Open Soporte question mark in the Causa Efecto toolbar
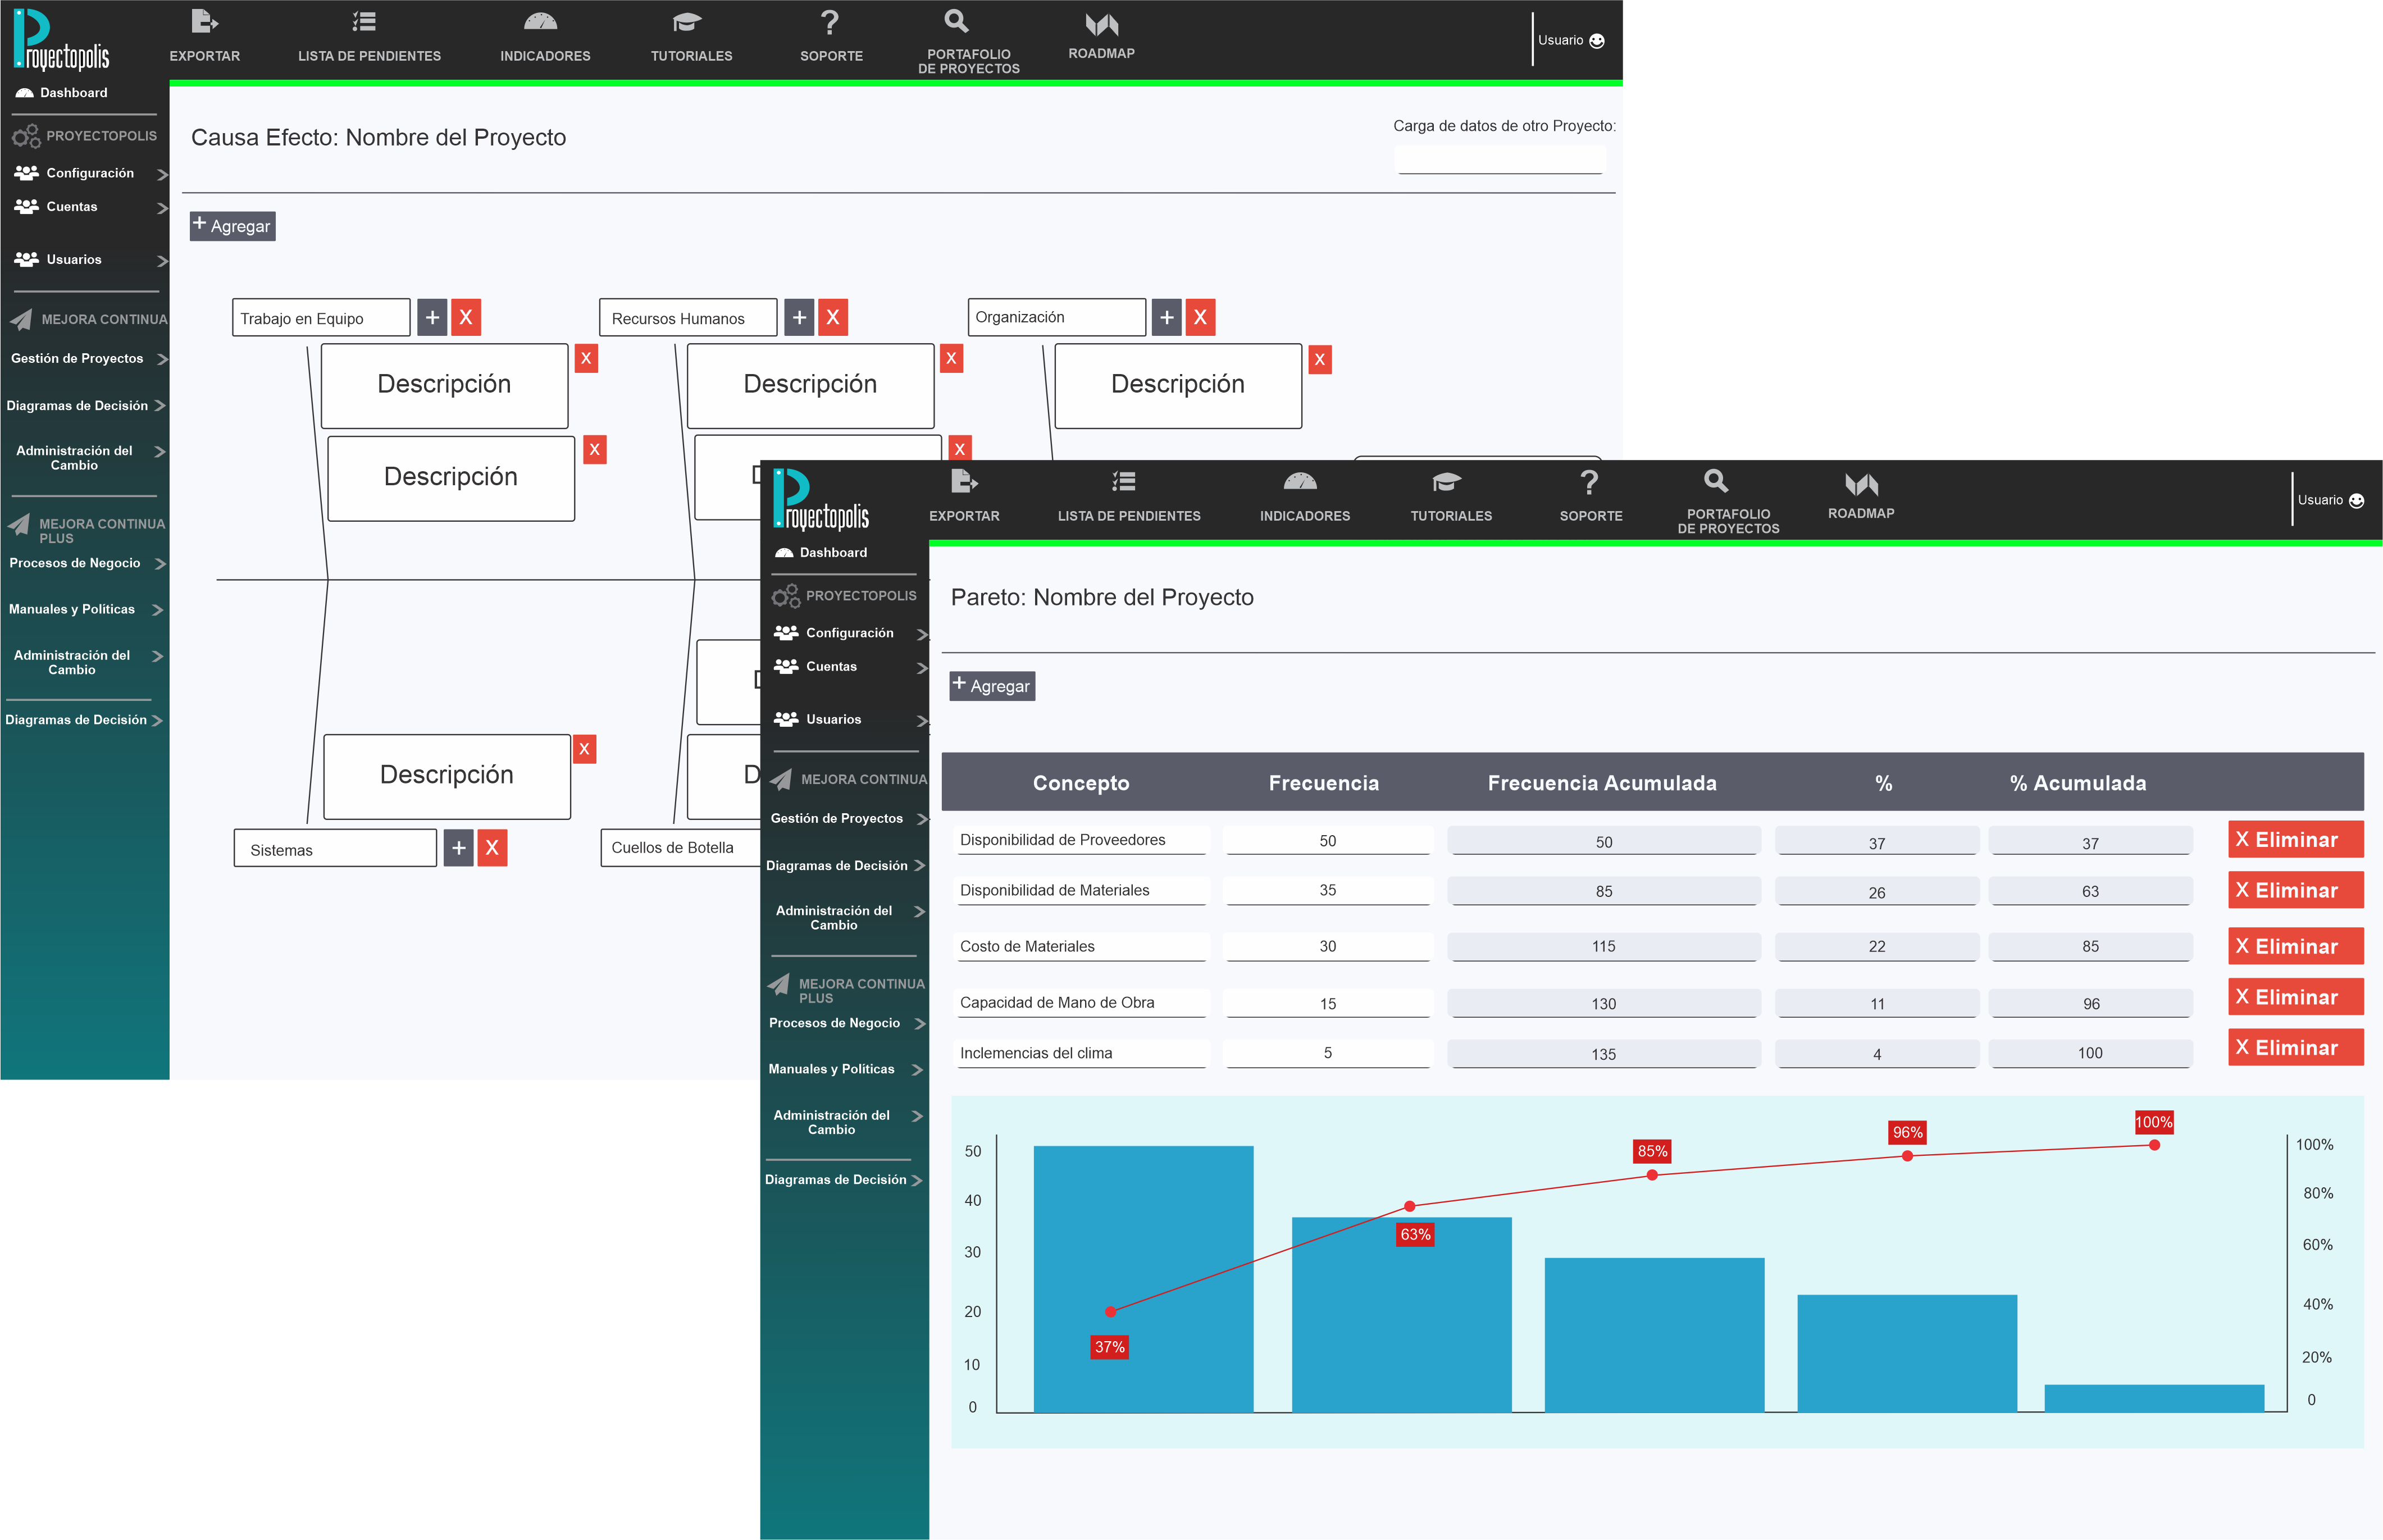2383x1540 pixels. tap(830, 23)
